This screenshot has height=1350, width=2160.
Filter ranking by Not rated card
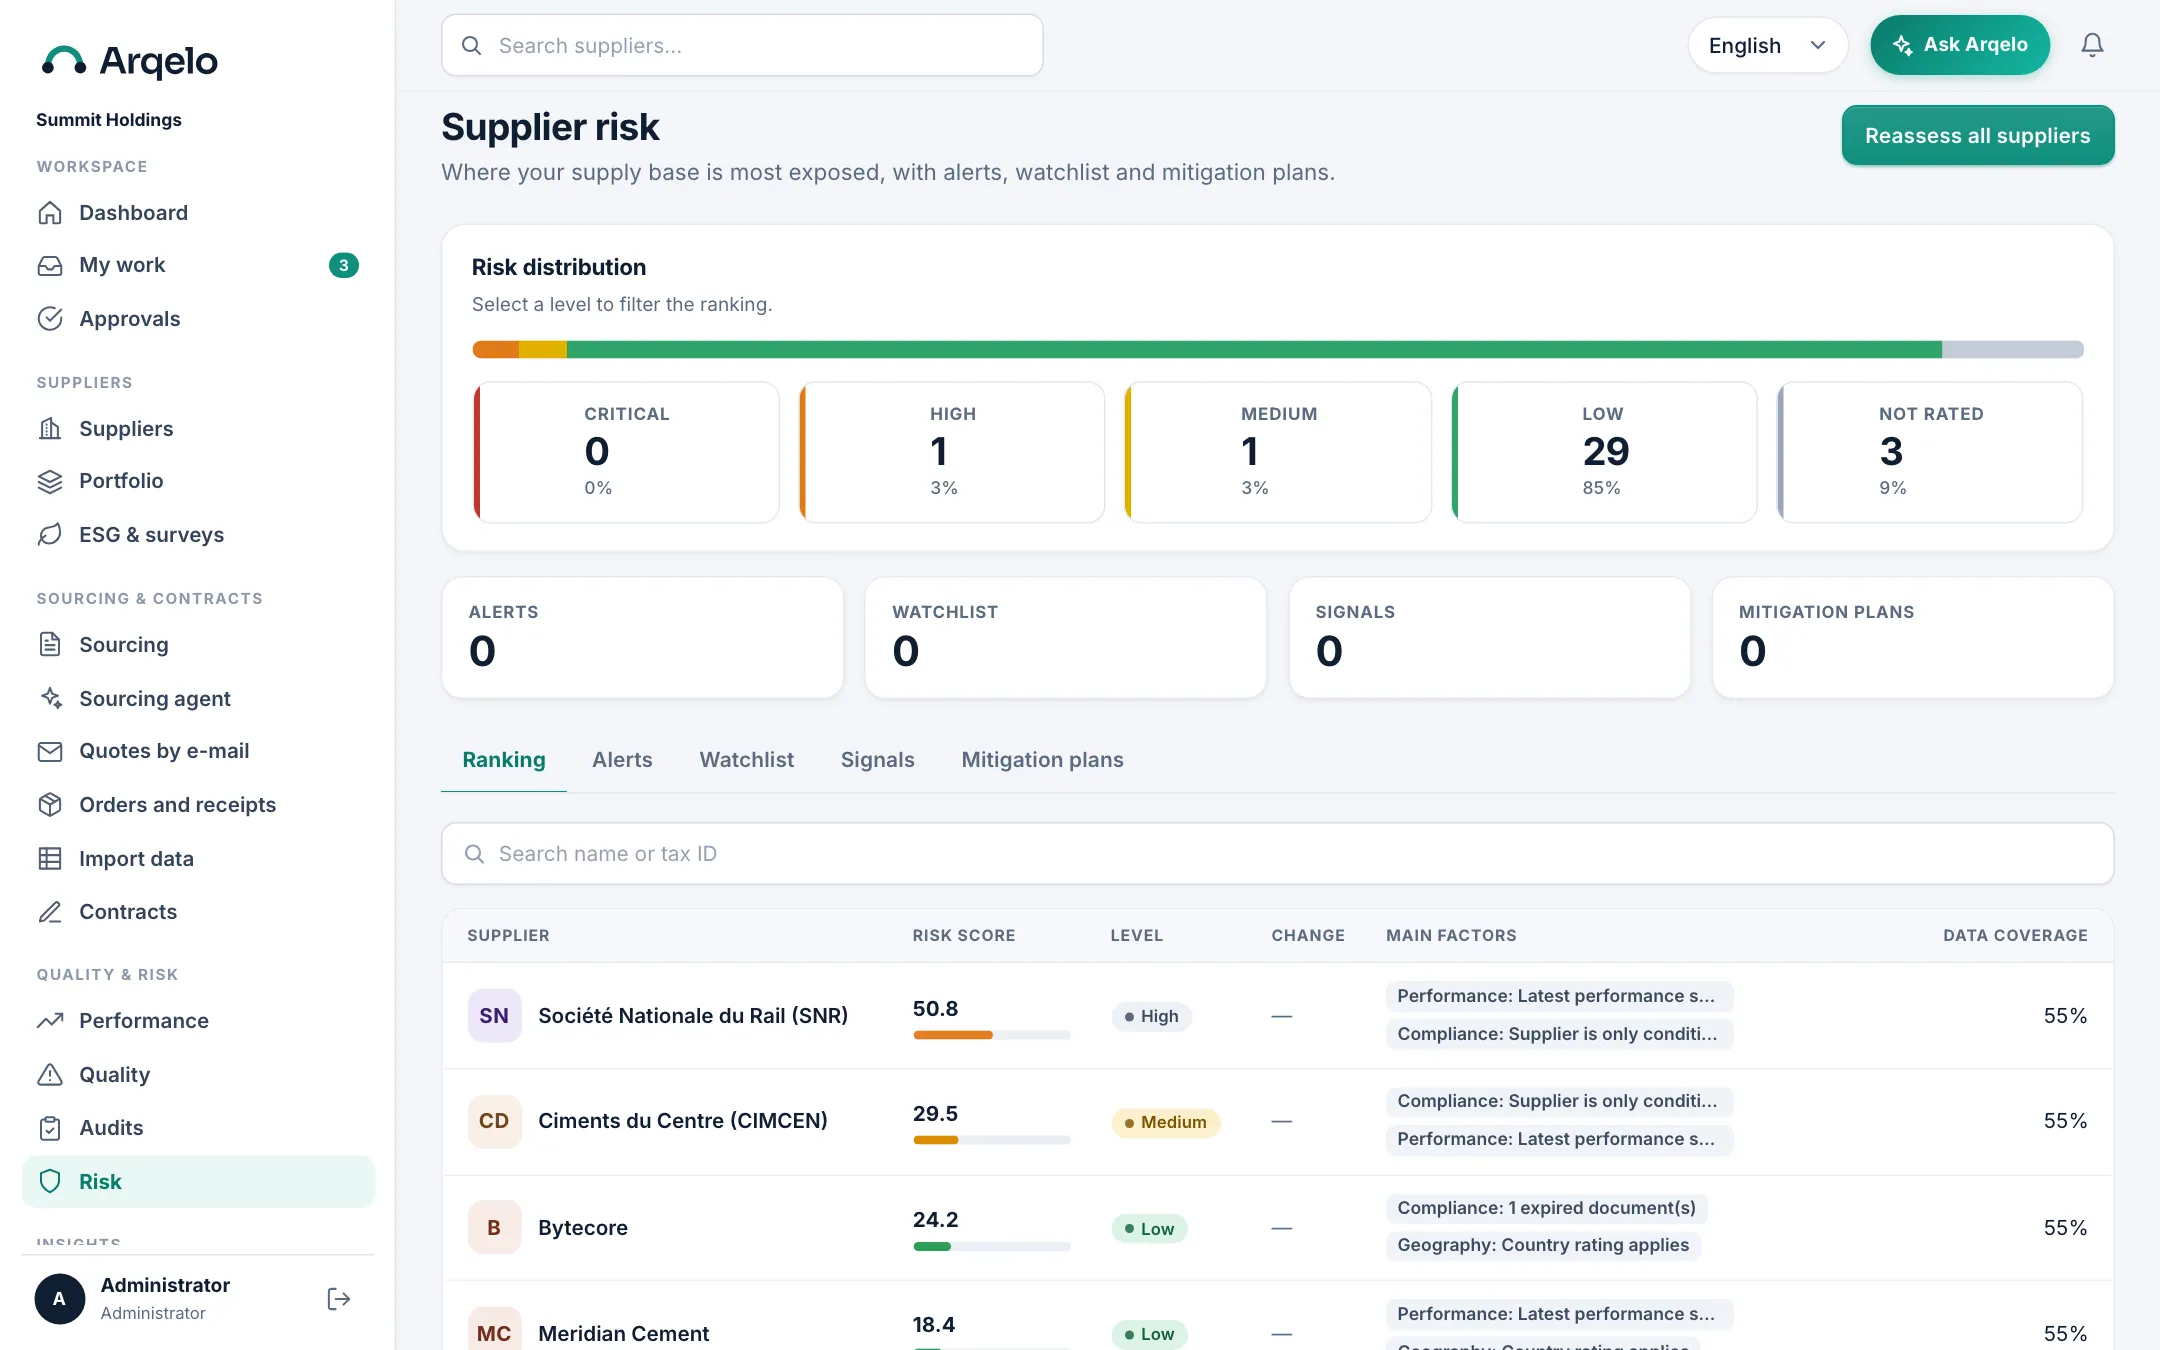coord(1930,452)
